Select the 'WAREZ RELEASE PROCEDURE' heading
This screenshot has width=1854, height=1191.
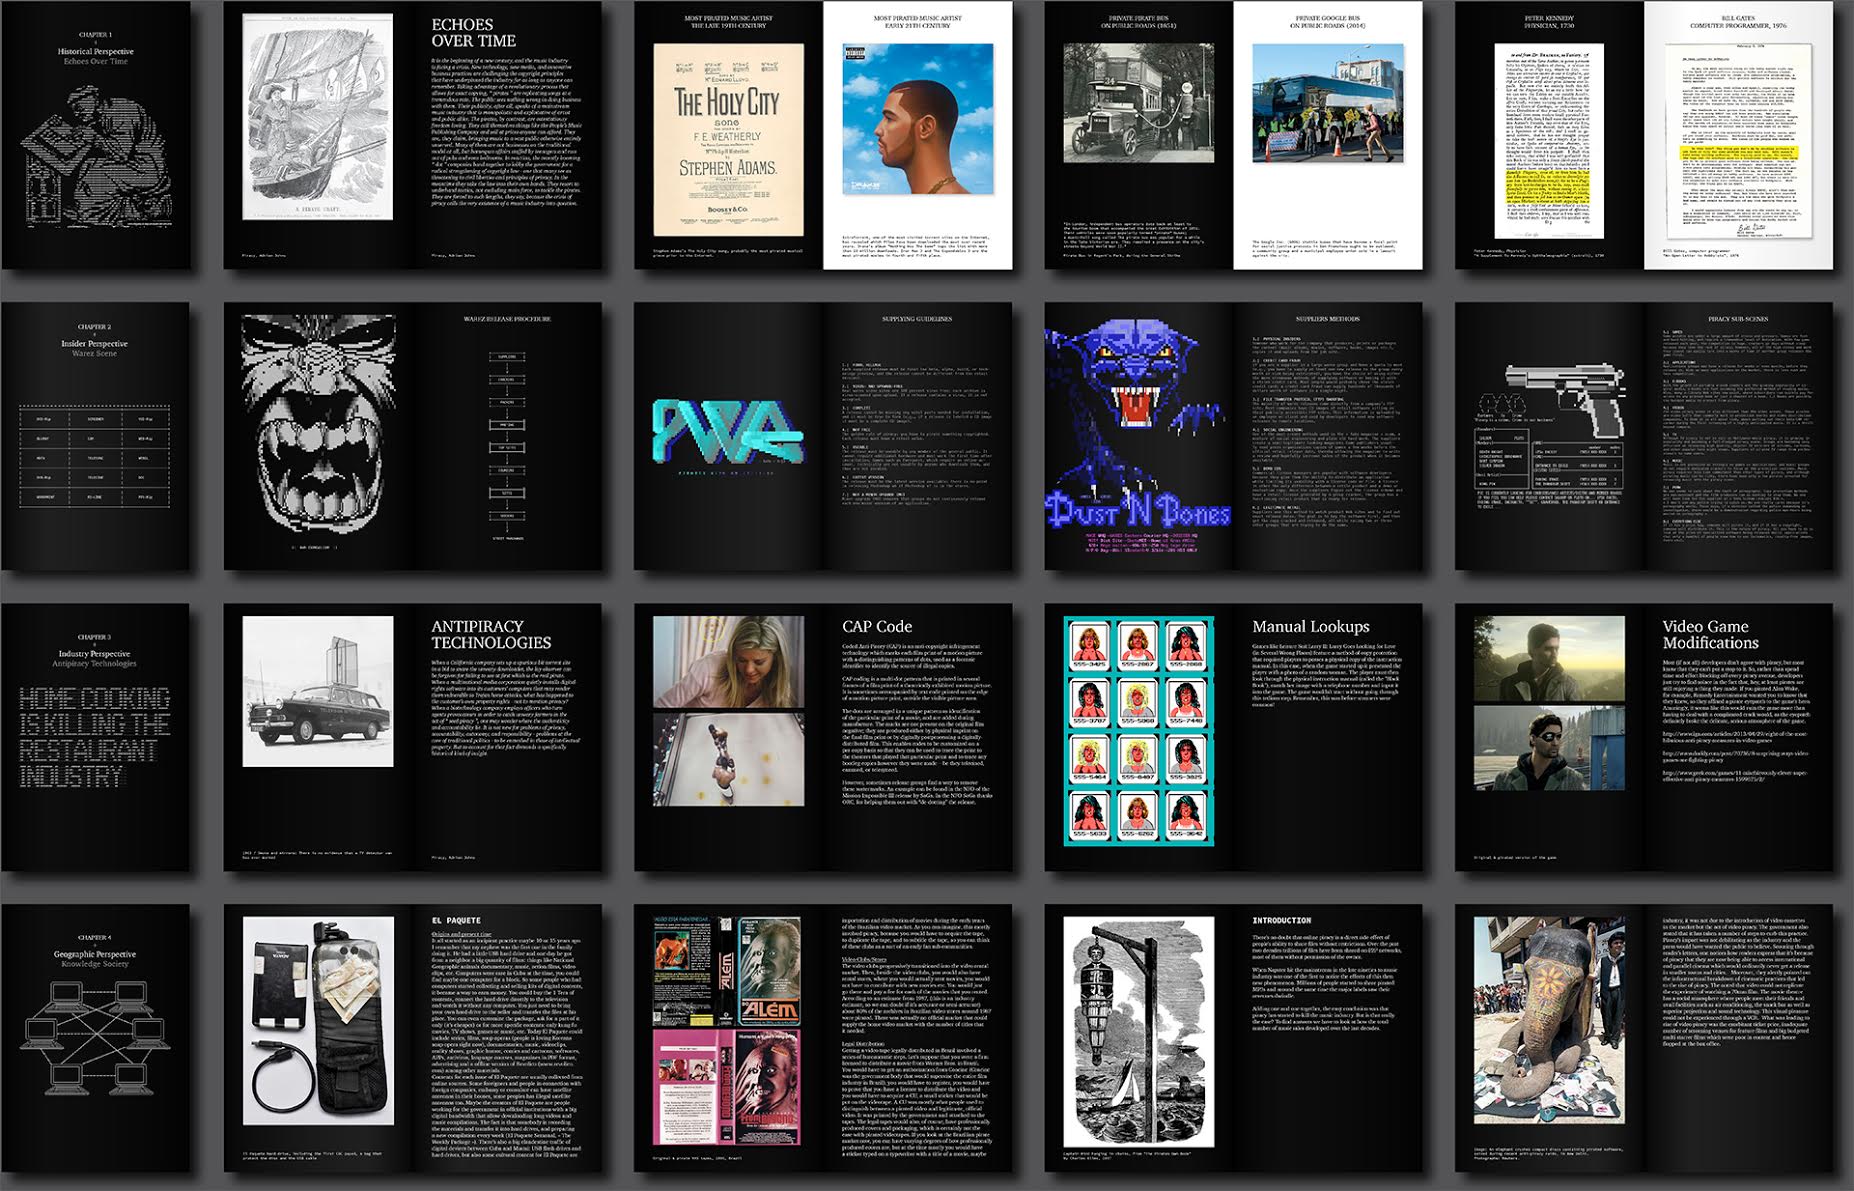click(507, 319)
